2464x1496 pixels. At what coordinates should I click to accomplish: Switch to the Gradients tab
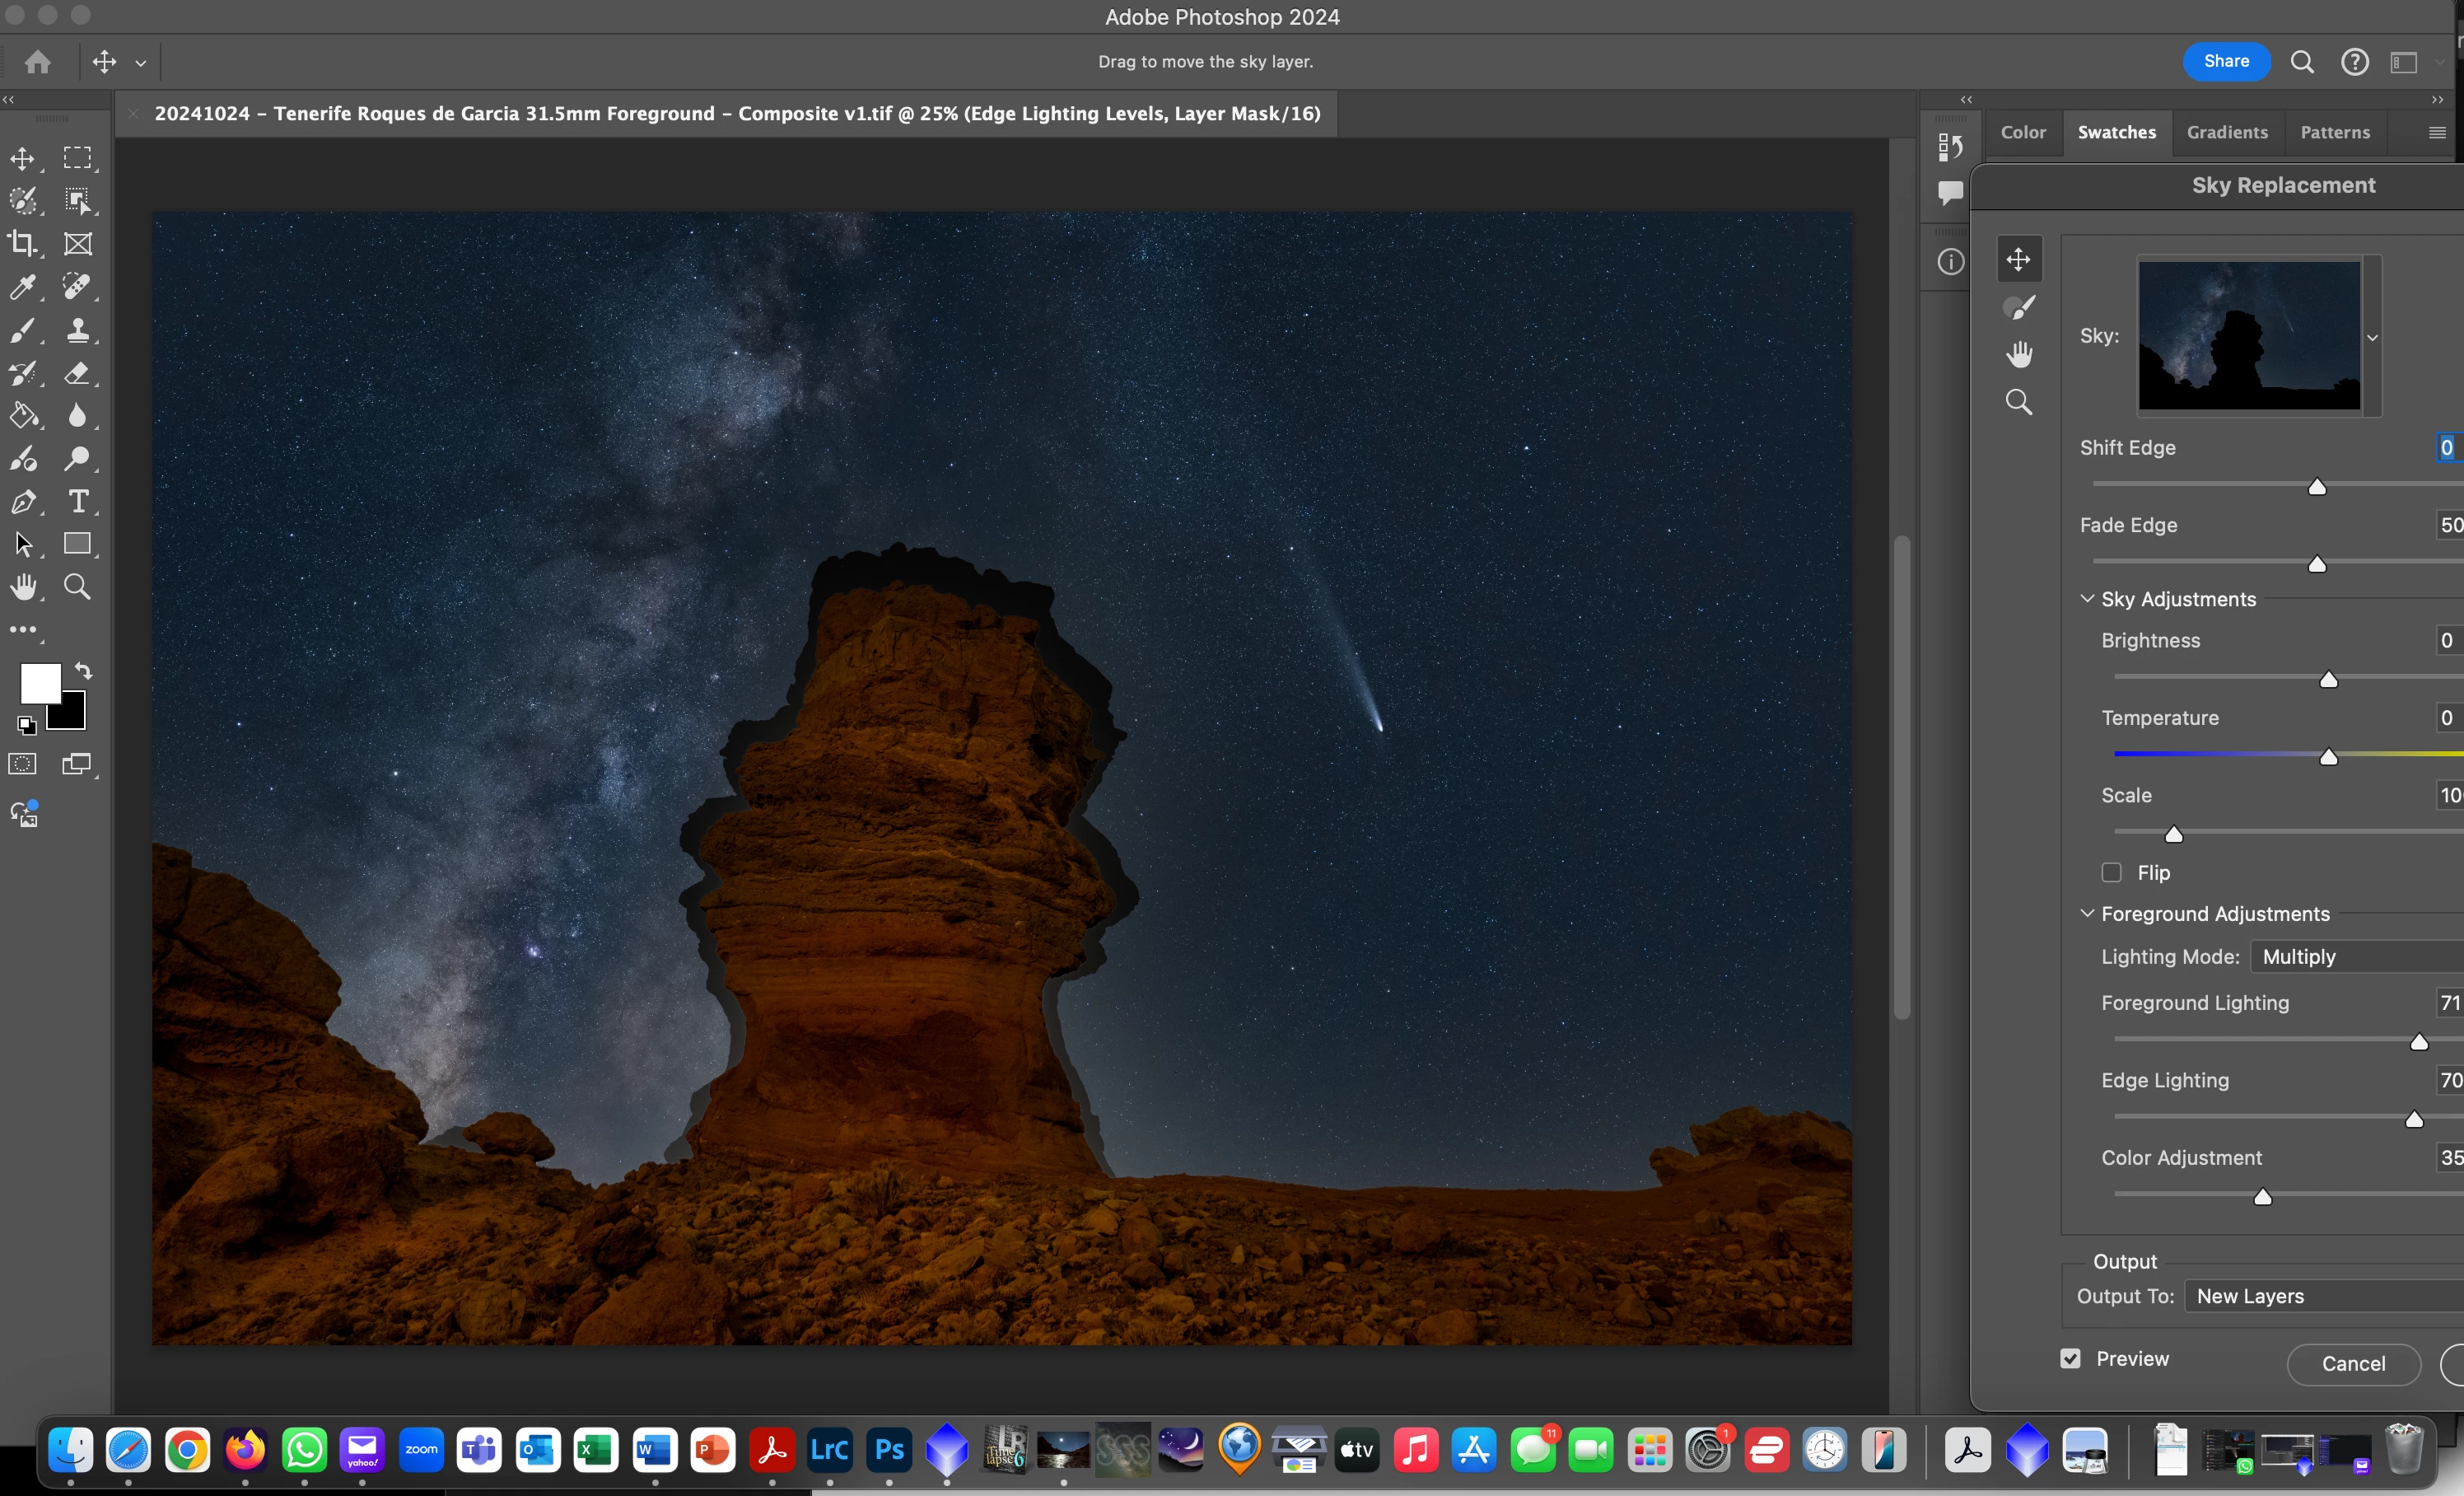[x=2226, y=132]
